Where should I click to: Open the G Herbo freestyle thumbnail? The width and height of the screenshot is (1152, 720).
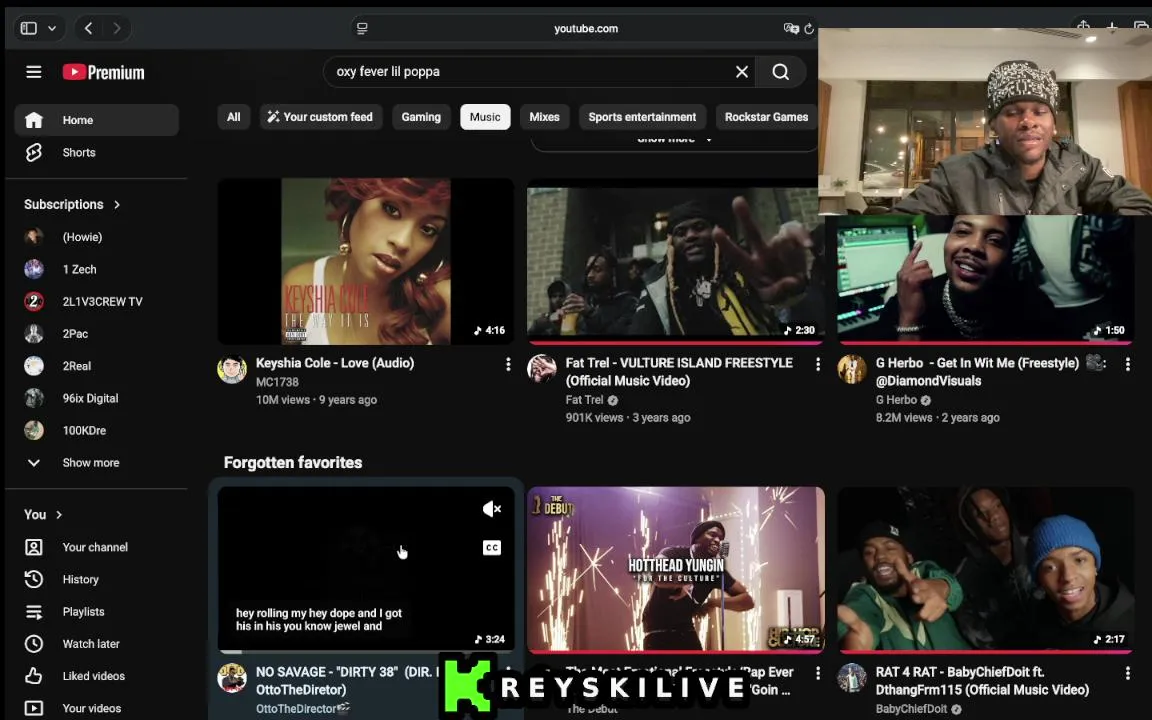click(985, 278)
